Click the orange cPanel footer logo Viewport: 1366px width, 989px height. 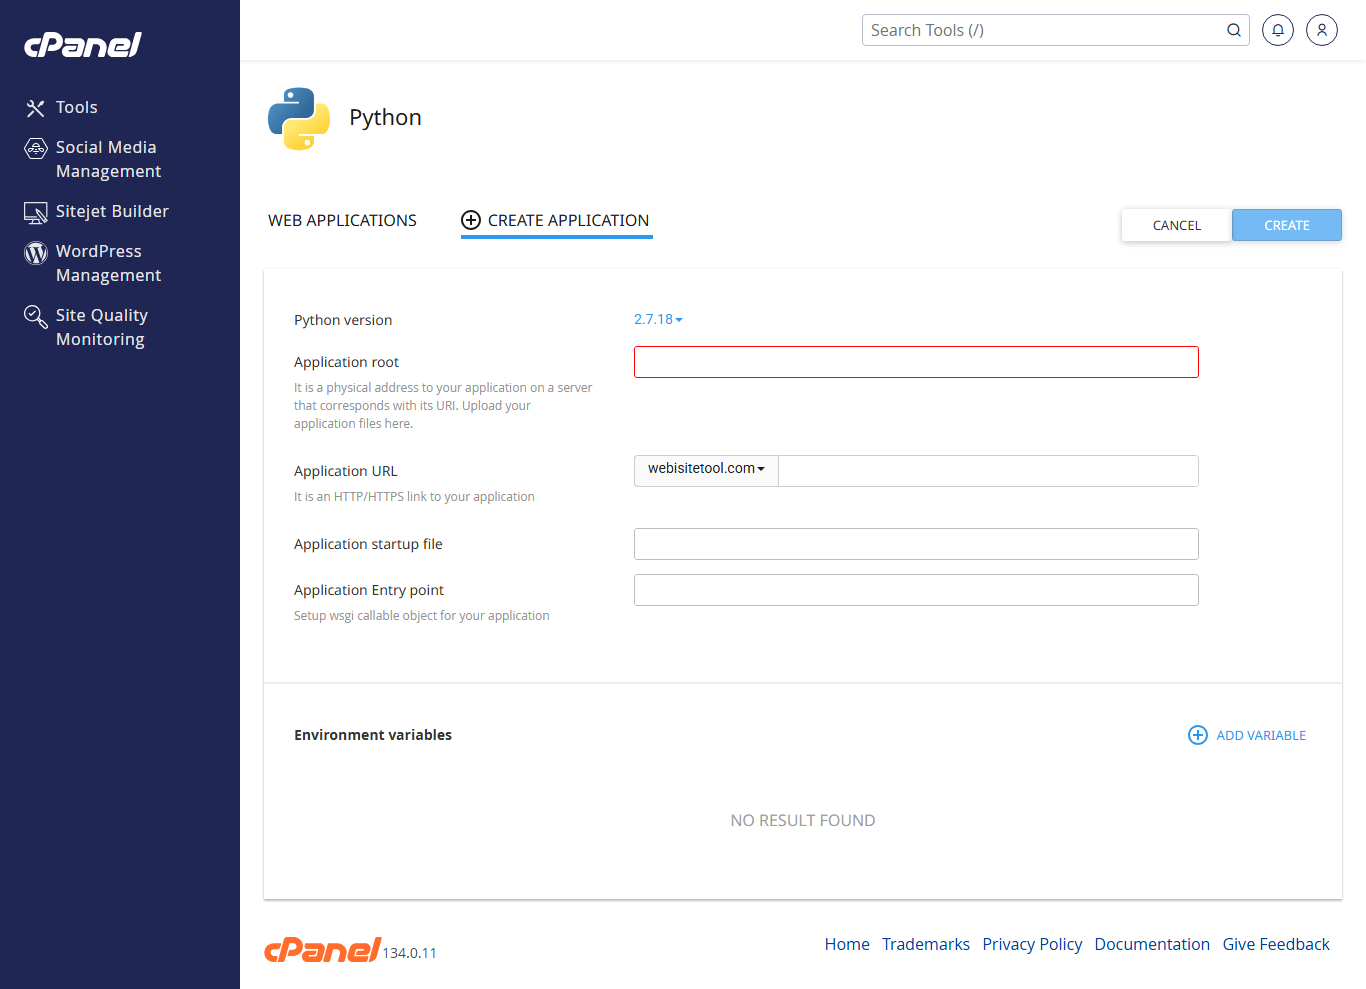322,949
